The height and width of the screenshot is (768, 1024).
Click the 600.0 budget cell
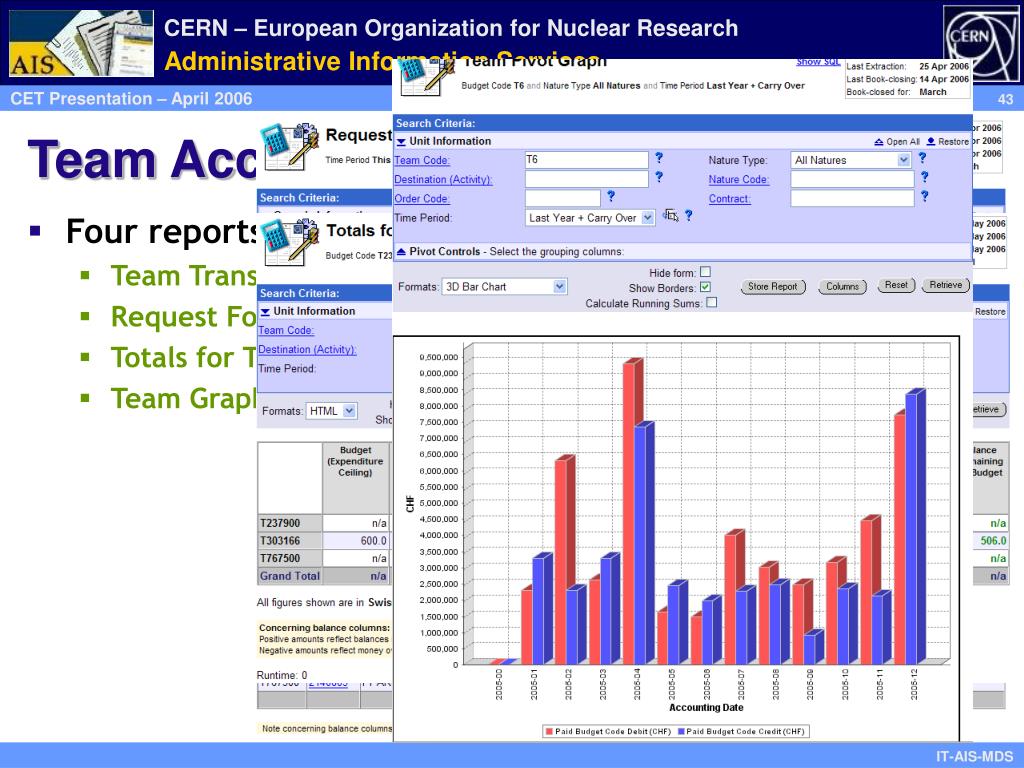pos(357,541)
